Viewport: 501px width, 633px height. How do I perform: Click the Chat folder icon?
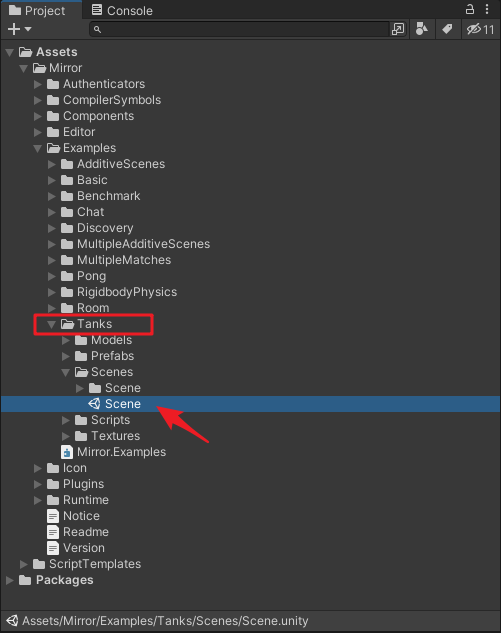tap(67, 212)
